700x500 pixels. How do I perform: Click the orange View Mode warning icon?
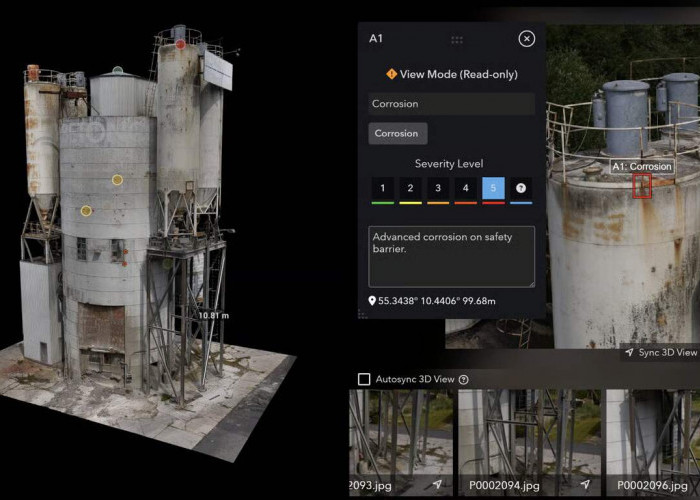(392, 74)
